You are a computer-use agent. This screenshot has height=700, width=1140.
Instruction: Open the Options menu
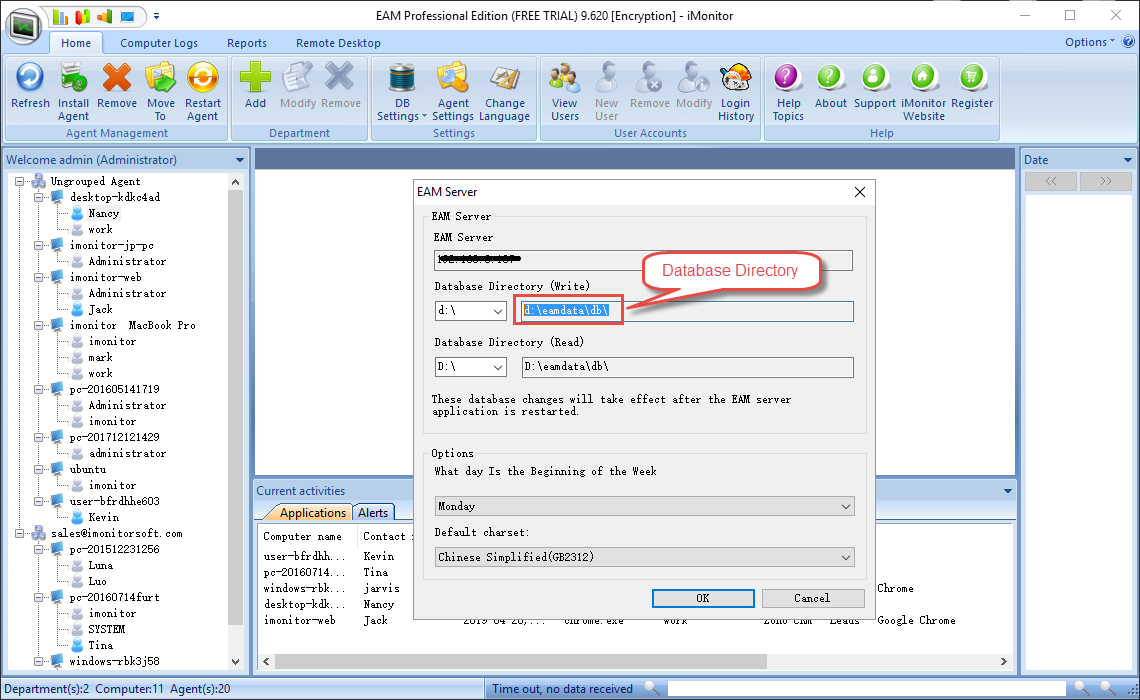(x=1089, y=42)
